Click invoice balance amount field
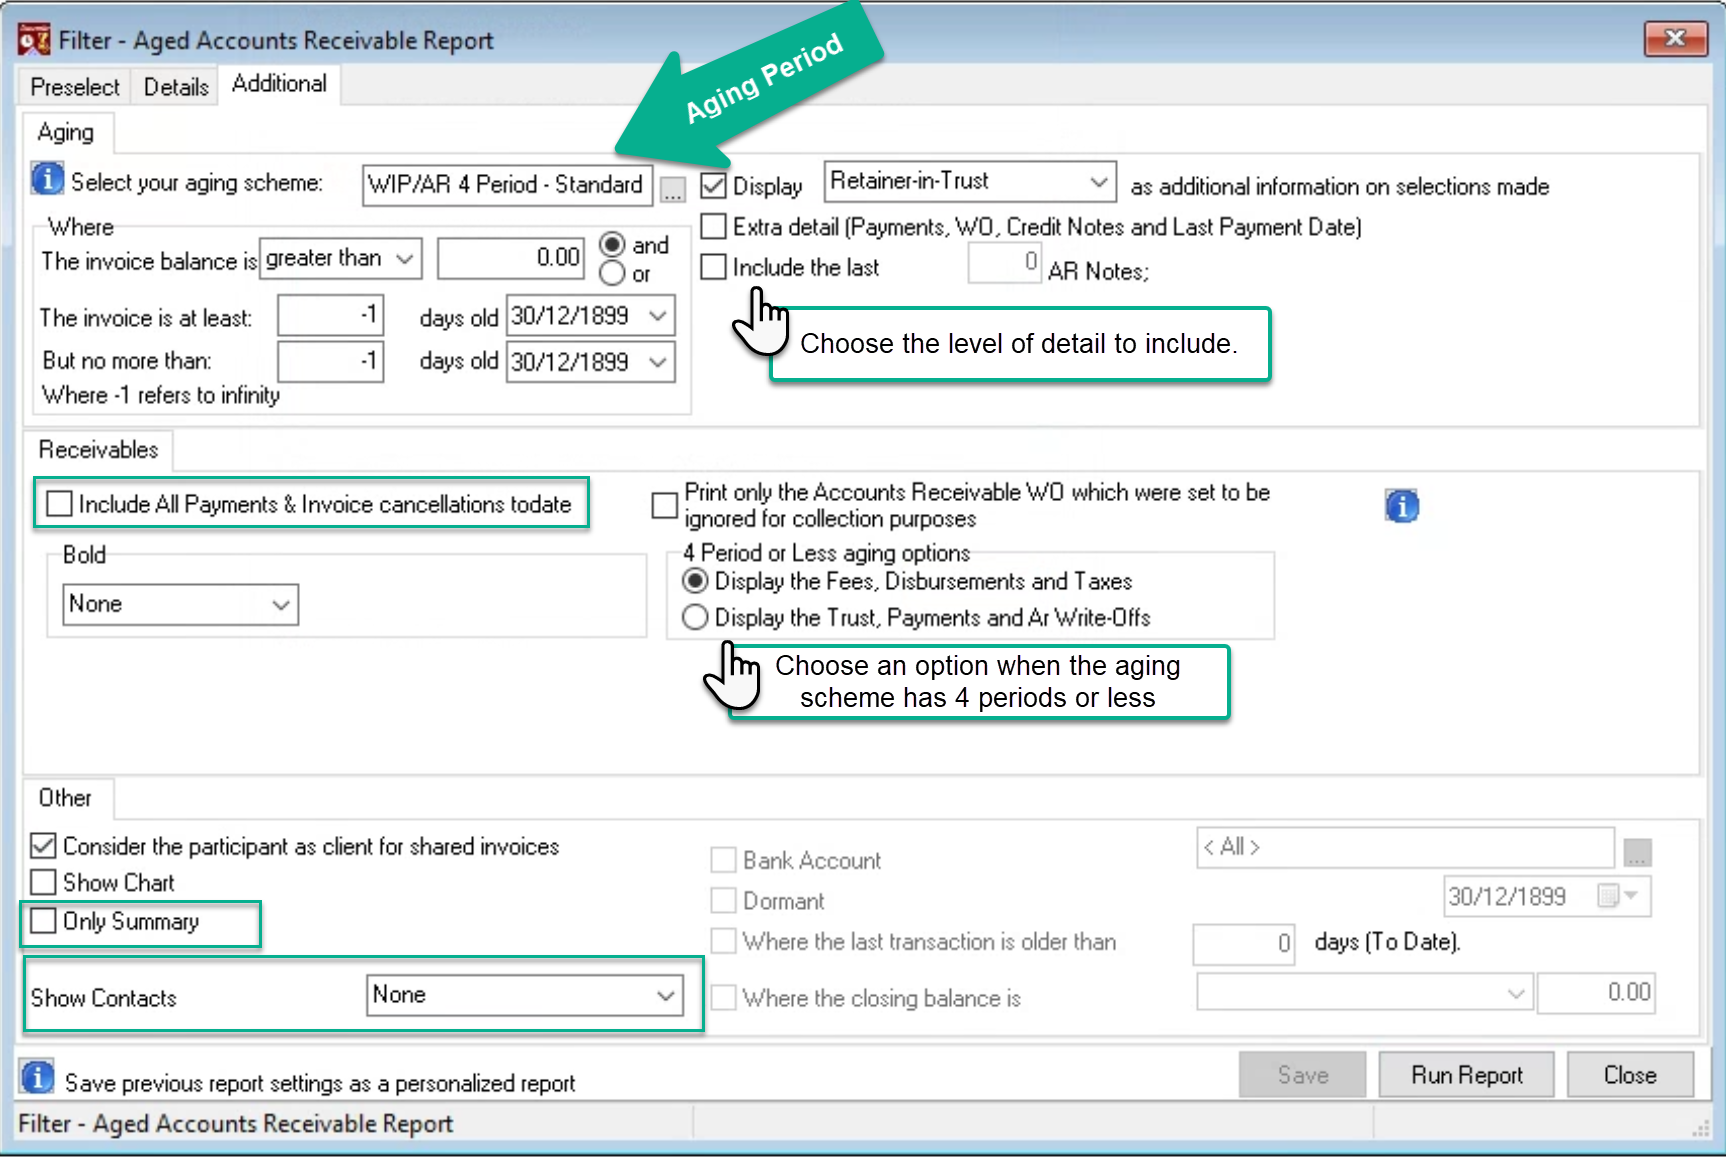 [x=511, y=259]
